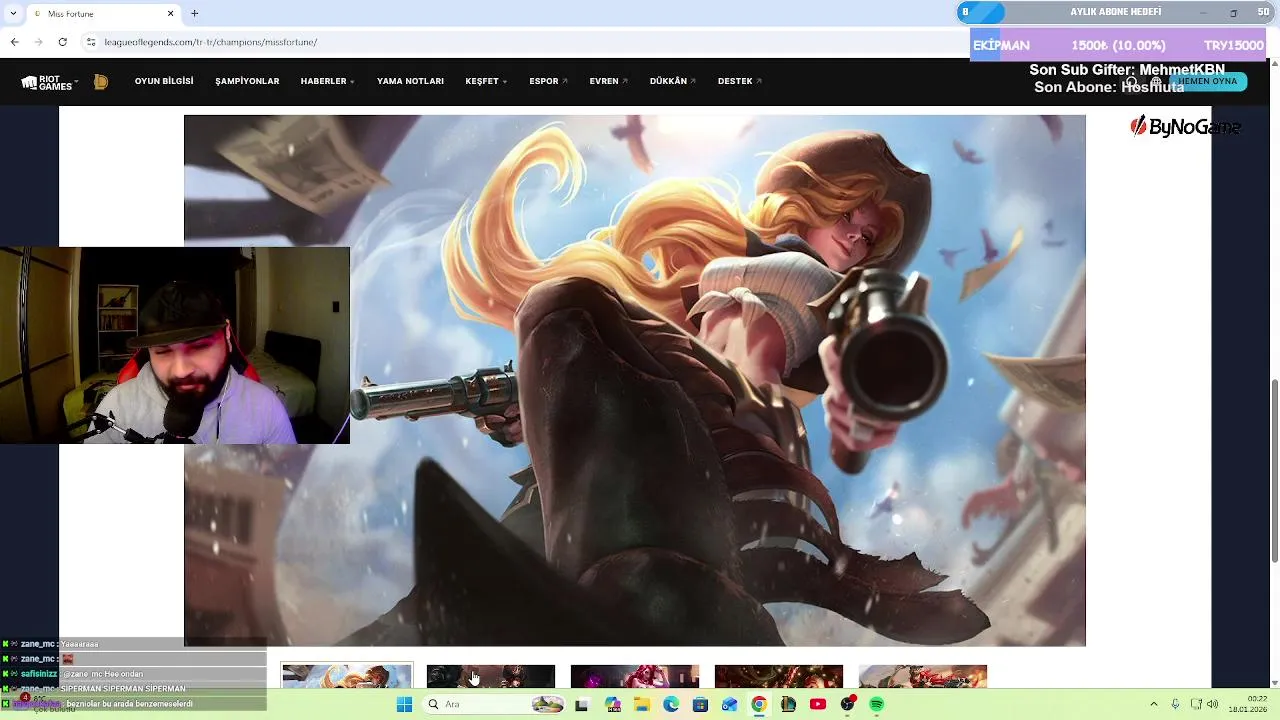
Task: Click the page vertical scrollbar thumb
Action: click(1275, 470)
